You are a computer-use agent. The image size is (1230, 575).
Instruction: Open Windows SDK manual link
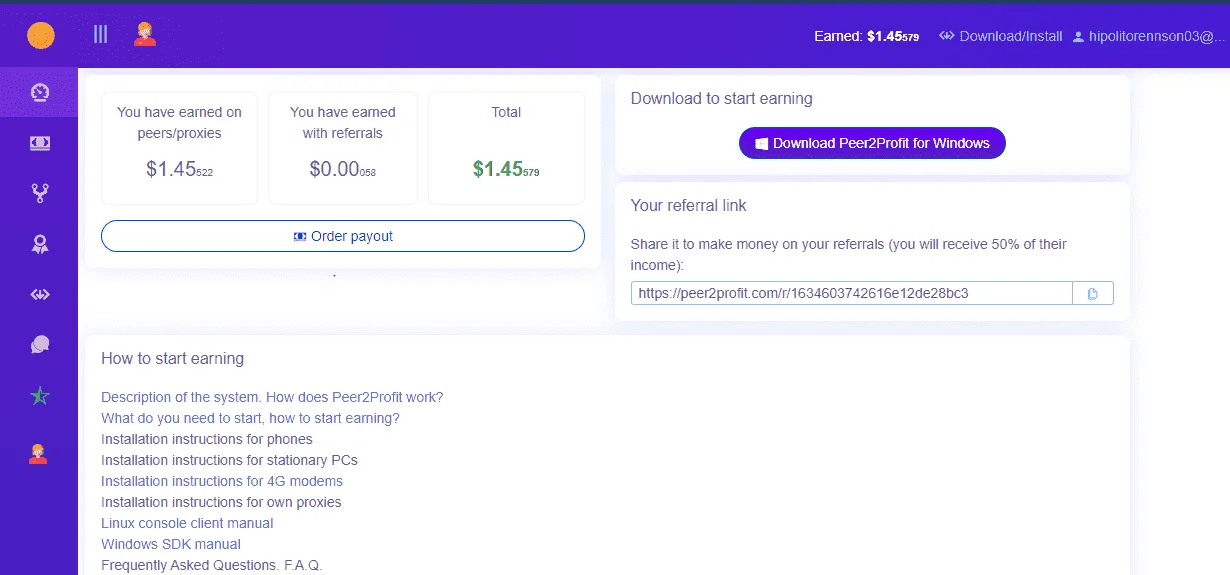(171, 544)
